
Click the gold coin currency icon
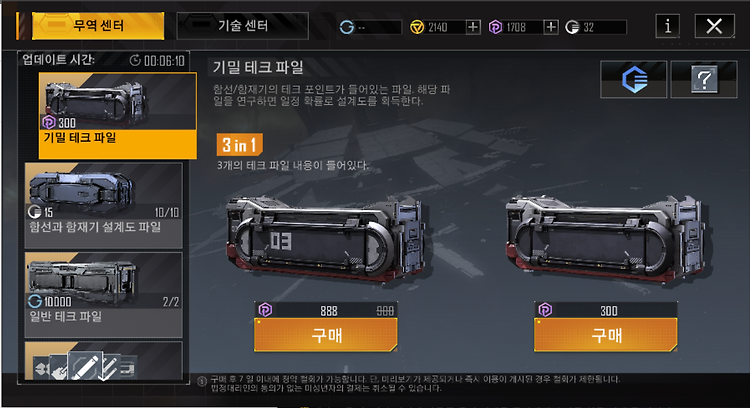[x=417, y=27]
